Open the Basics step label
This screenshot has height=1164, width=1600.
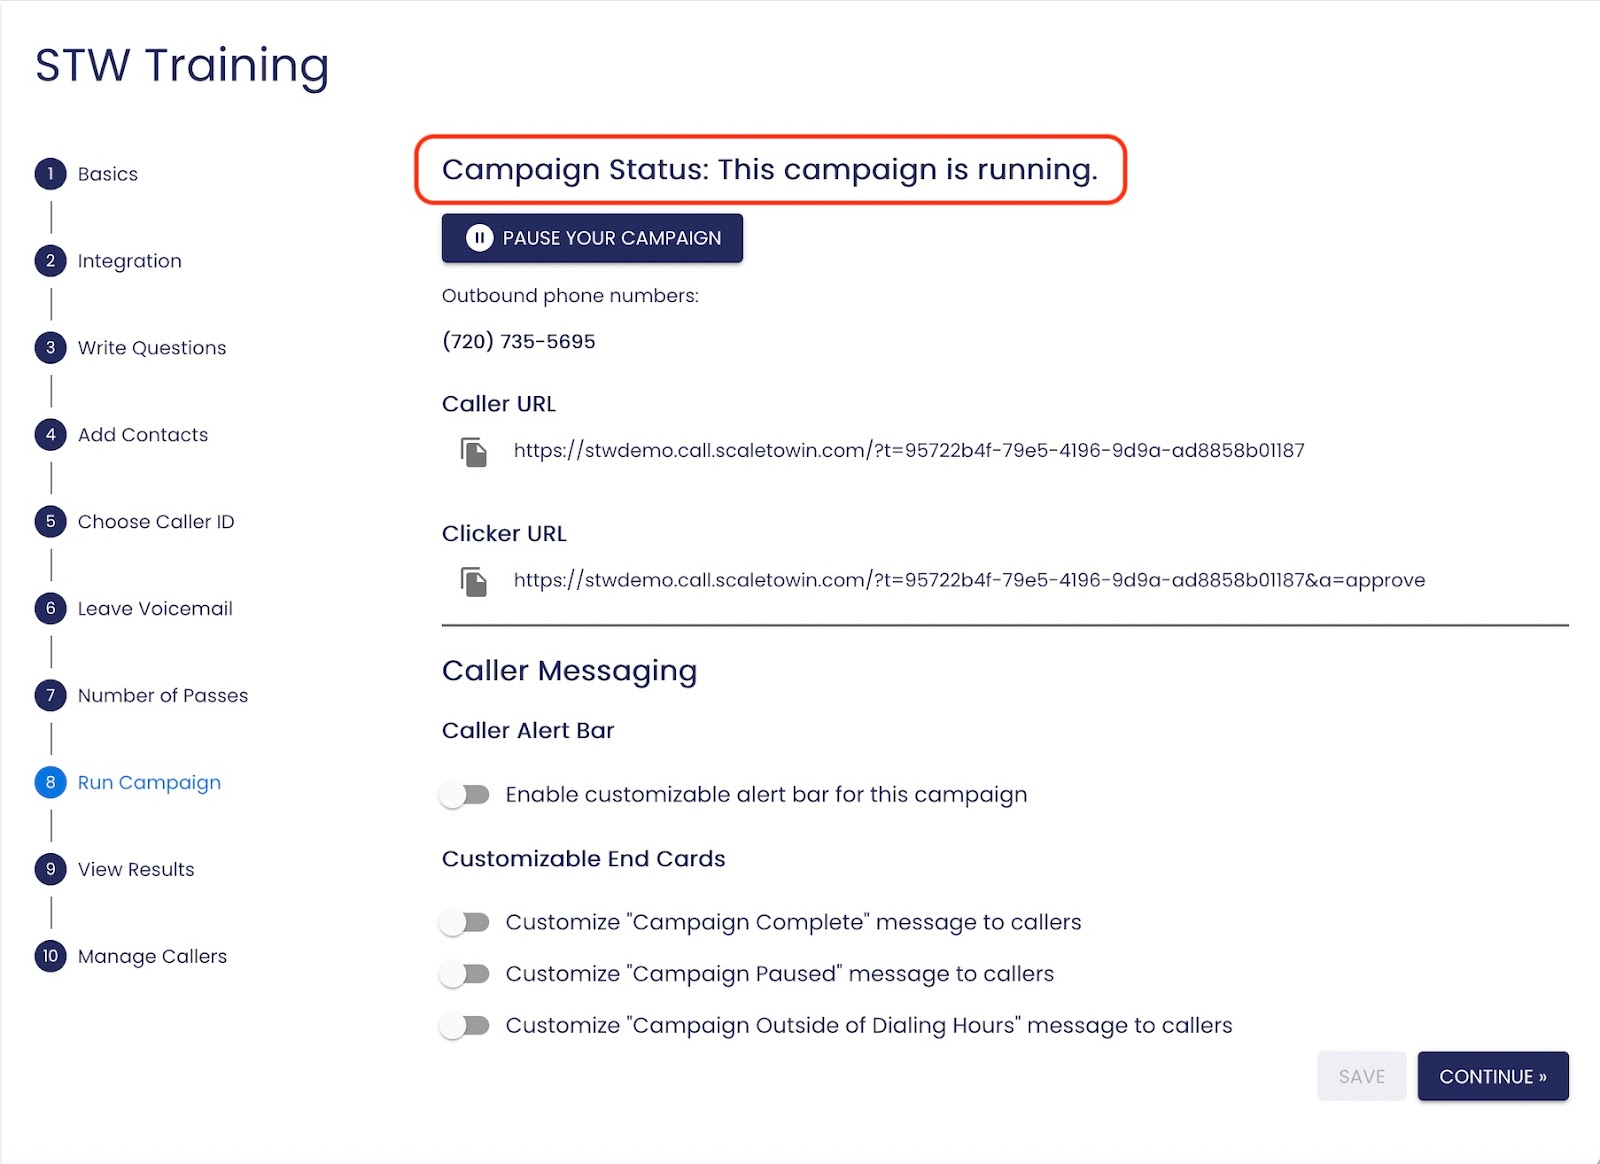(108, 174)
